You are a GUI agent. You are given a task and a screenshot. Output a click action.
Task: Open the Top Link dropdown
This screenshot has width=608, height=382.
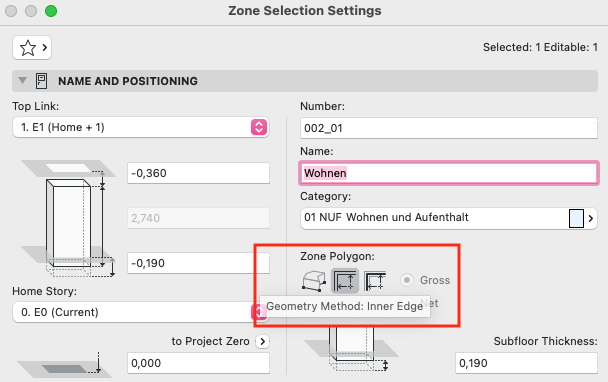tap(141, 127)
